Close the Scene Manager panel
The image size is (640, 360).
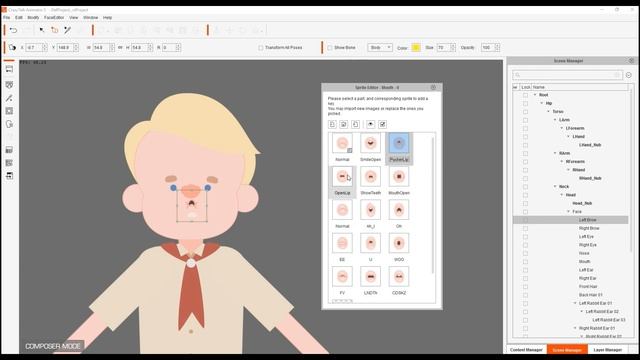pyautogui.click(x=631, y=60)
